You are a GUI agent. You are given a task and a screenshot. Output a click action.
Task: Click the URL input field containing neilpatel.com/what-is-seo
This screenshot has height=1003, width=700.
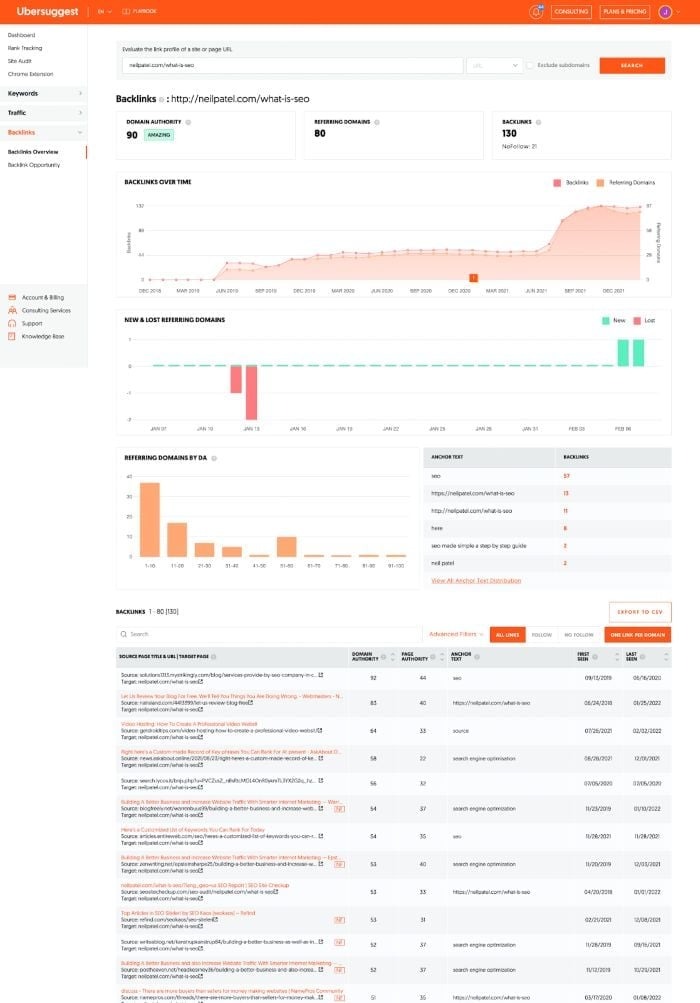click(292, 65)
